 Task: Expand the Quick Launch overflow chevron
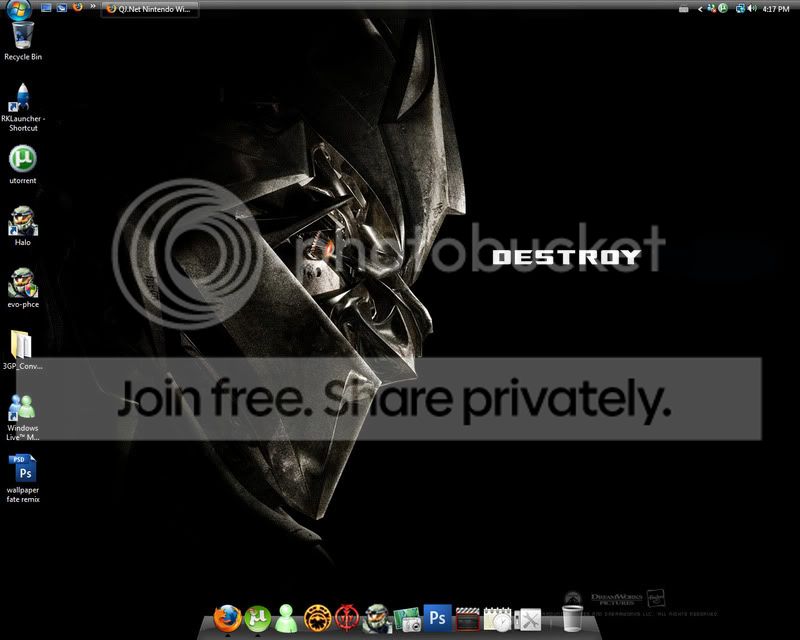93,7
